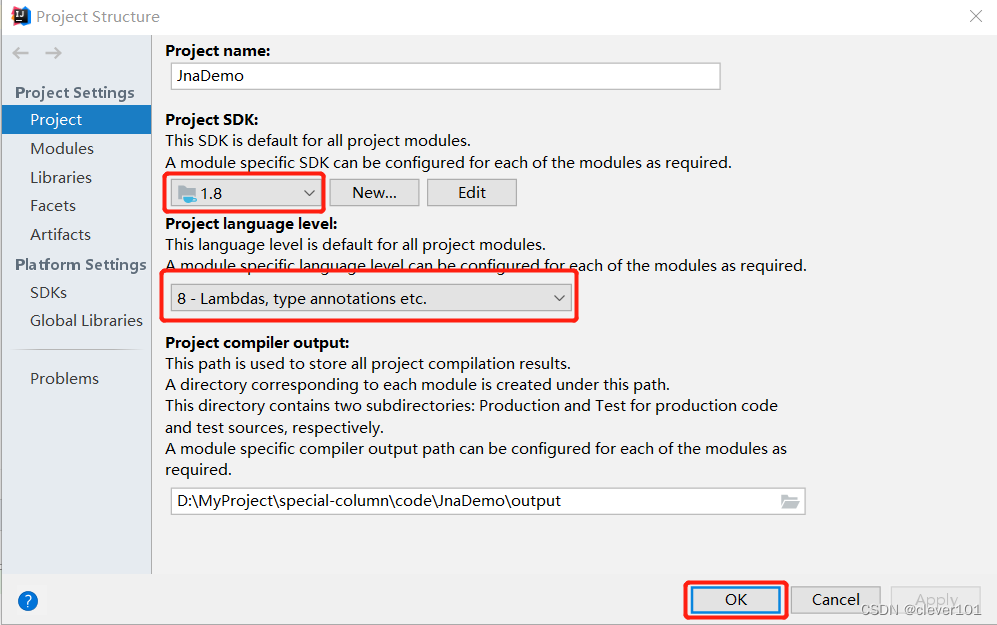Click the help question mark icon
The image size is (997, 625).
[28, 601]
